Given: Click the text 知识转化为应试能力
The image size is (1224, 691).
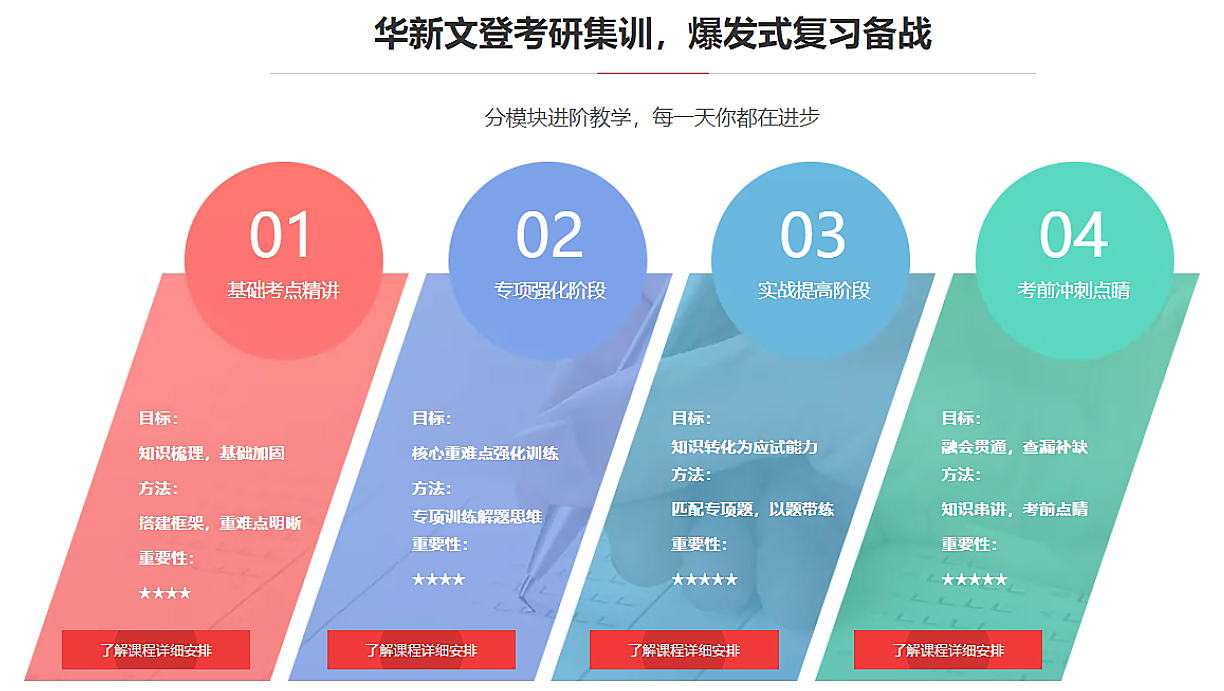Looking at the screenshot, I should point(744,446).
